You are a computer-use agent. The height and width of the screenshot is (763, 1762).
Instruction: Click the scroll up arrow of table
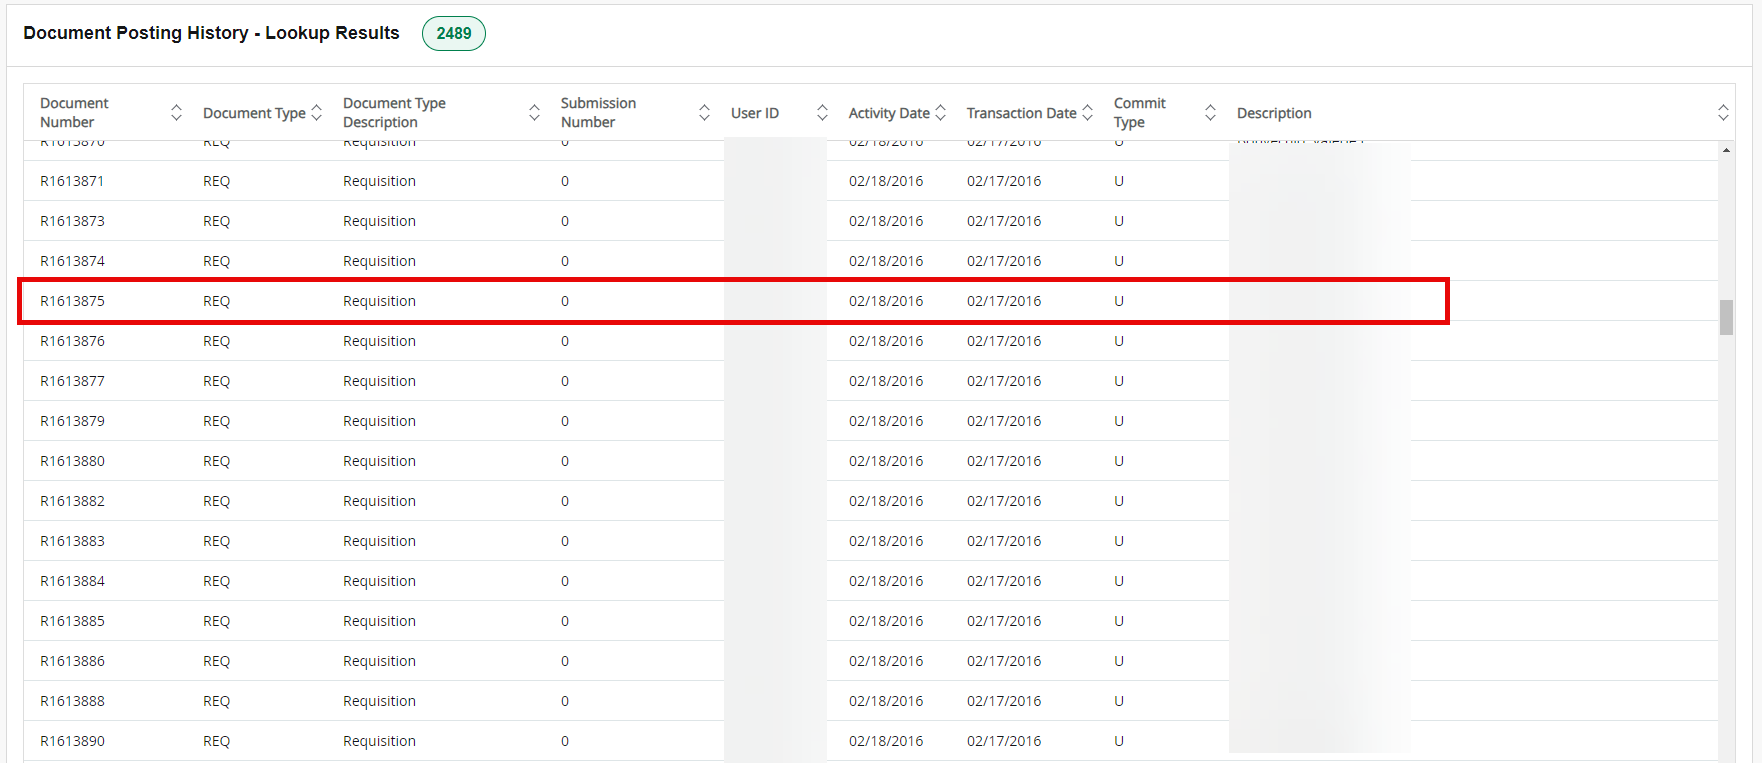click(1726, 150)
